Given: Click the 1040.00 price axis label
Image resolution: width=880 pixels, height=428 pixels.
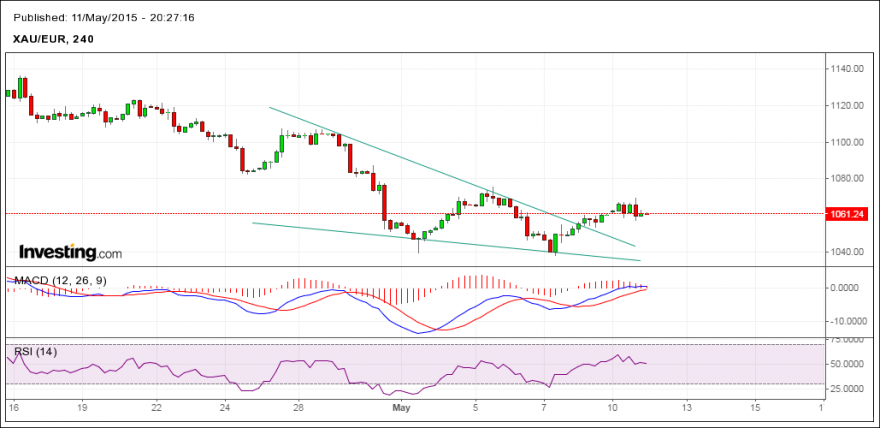Looking at the screenshot, I should point(847,251).
